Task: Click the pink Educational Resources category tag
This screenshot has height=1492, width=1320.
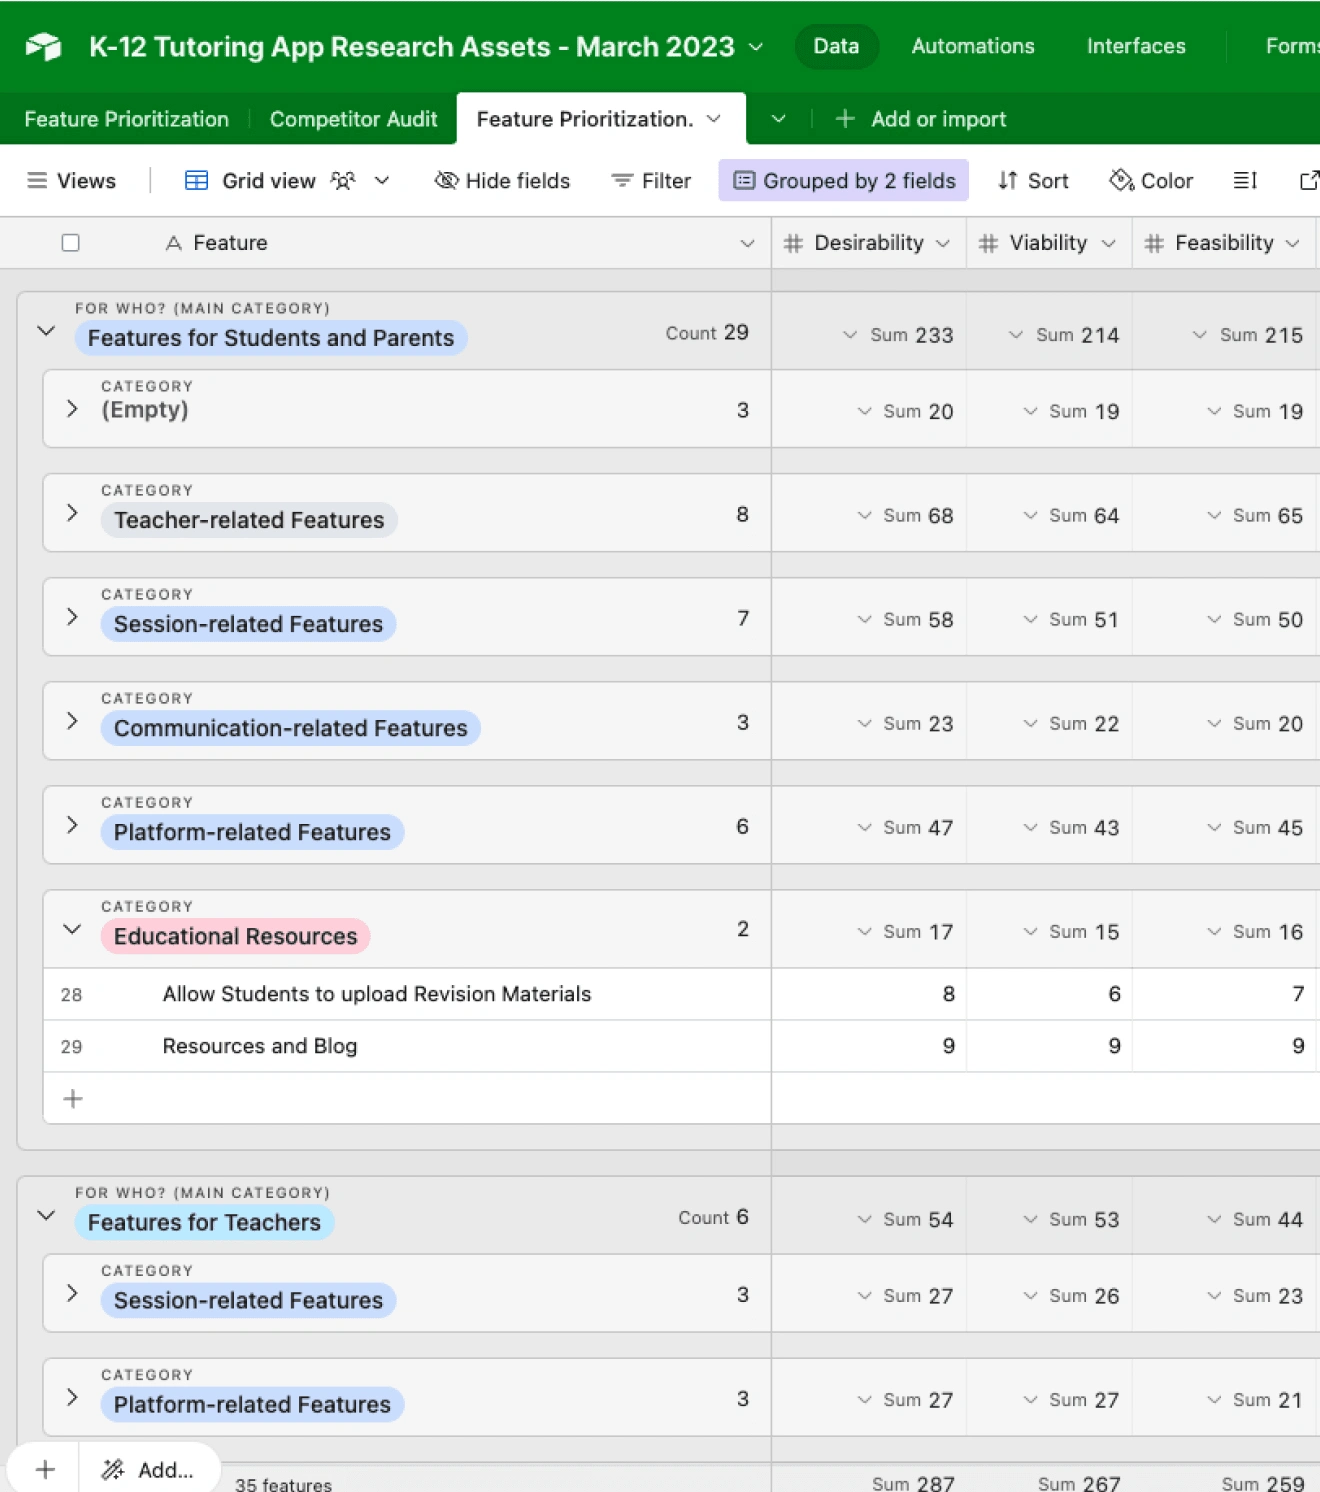Action: click(x=235, y=936)
